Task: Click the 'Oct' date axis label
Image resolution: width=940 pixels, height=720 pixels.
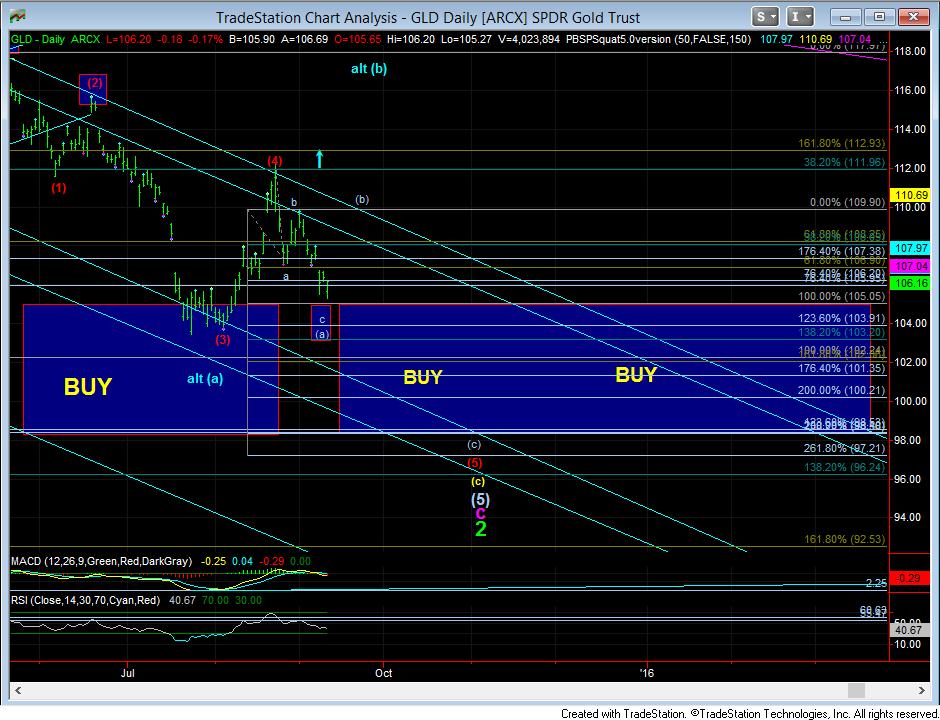Action: 384,673
